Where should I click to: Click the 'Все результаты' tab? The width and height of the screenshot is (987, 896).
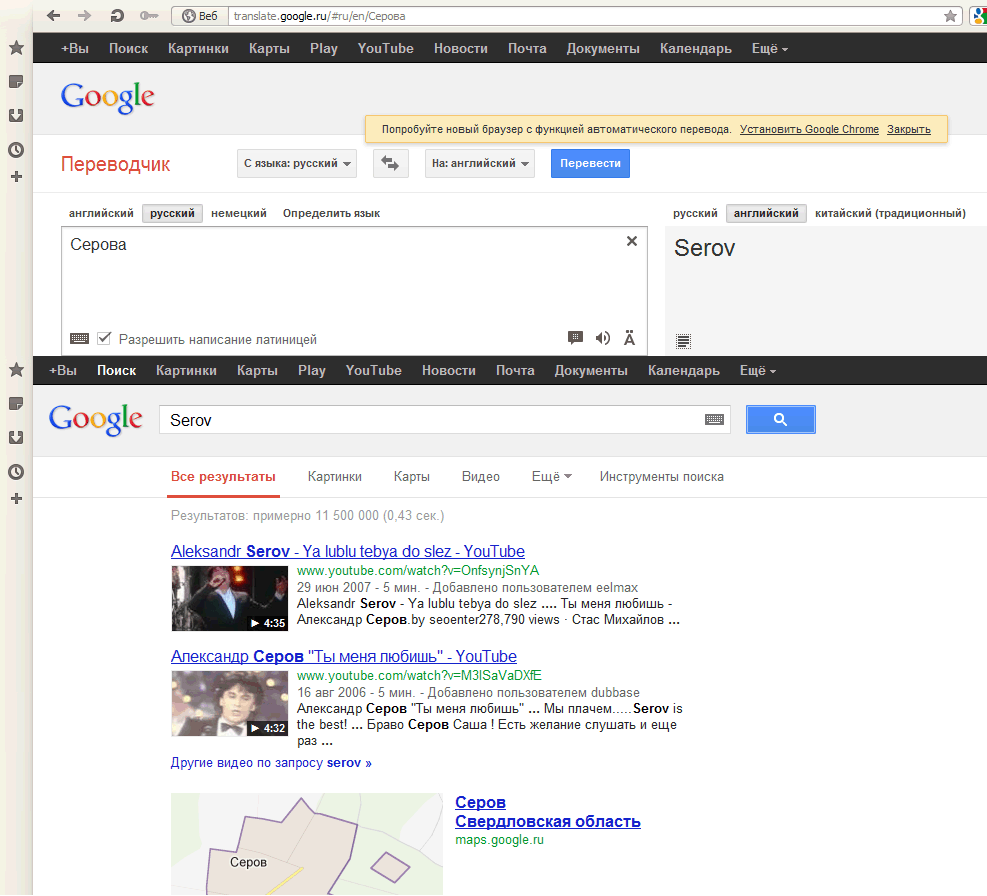pos(223,477)
